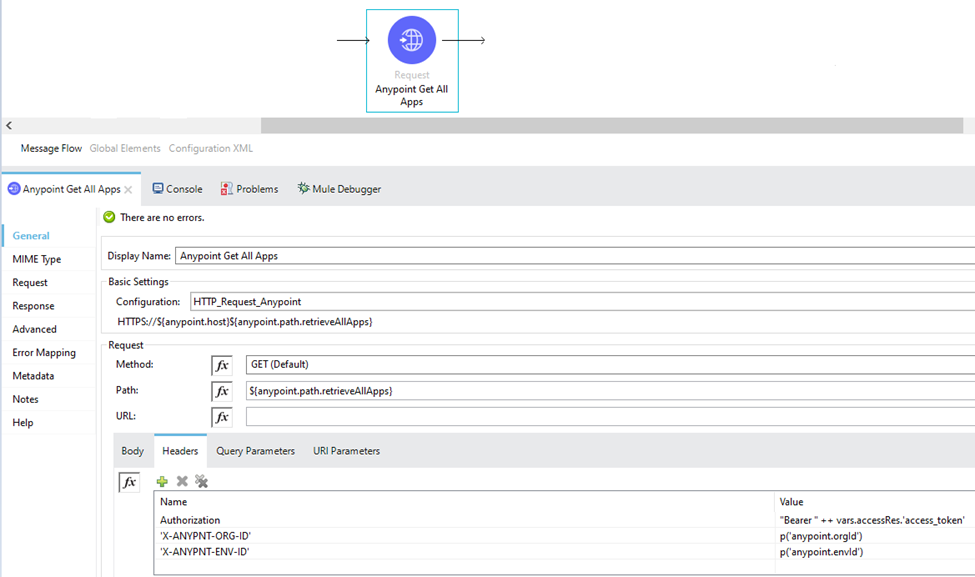Open the Global Elements tab

pyautogui.click(x=125, y=149)
